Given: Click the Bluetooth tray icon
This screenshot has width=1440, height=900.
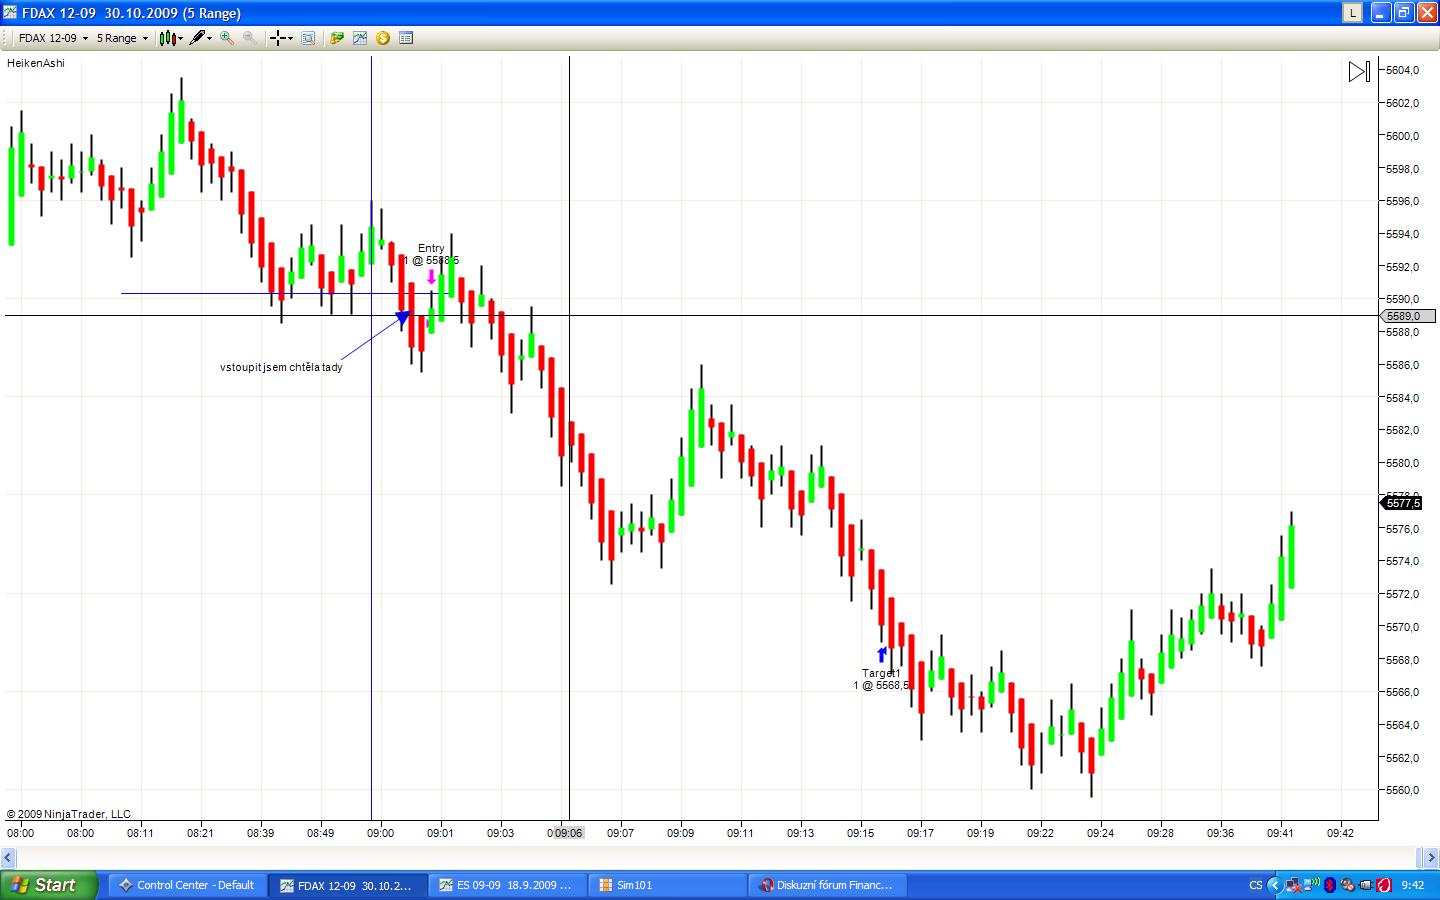Looking at the screenshot, I should click(1330, 885).
